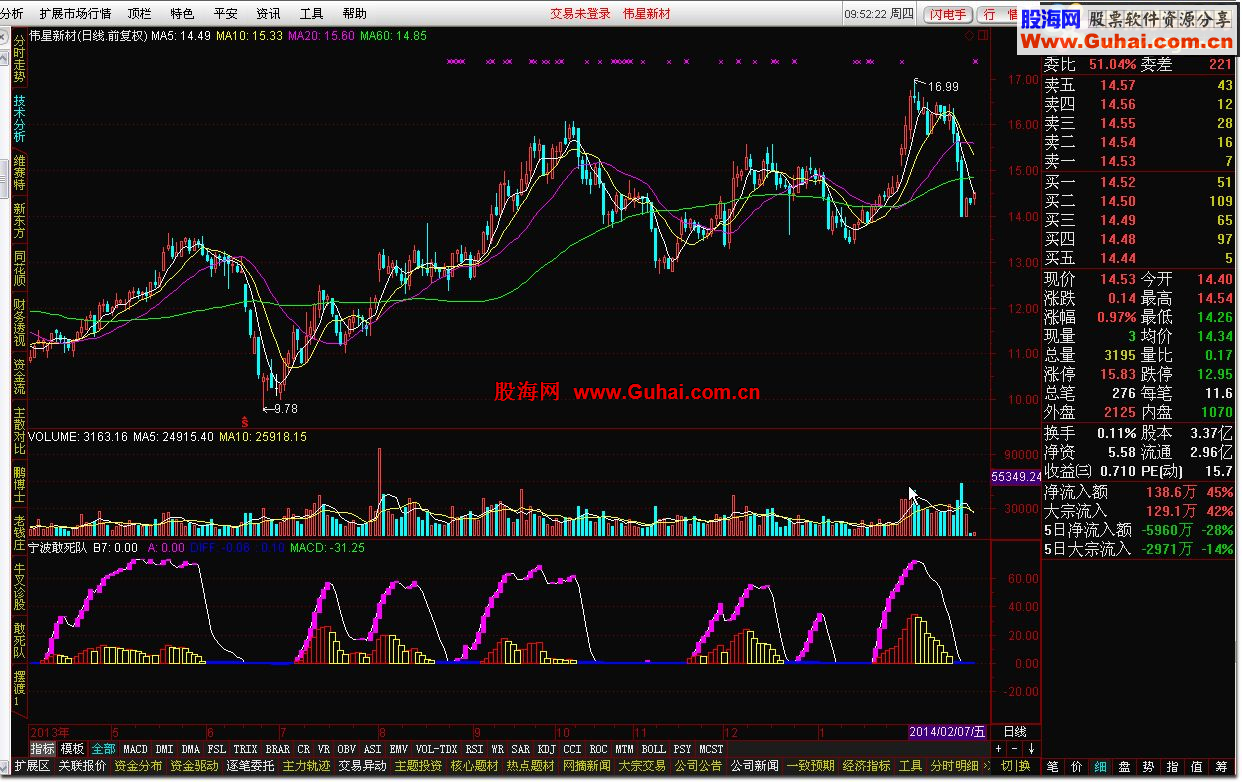Image resolution: width=1242 pixels, height=782 pixels.
Task: Click the 交易未登录 link
Action: 580,14
